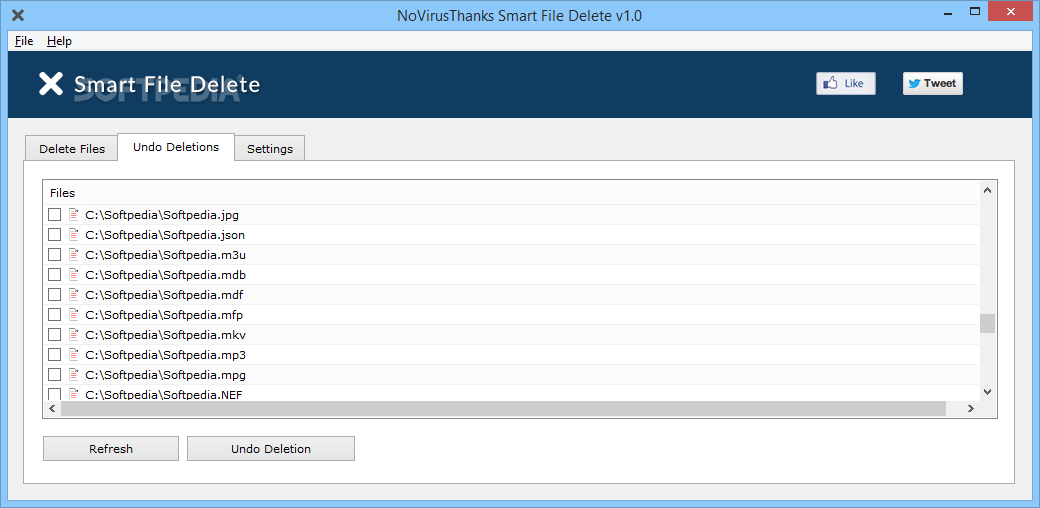Click the Facebook Like button
This screenshot has width=1040, height=508.
[846, 84]
